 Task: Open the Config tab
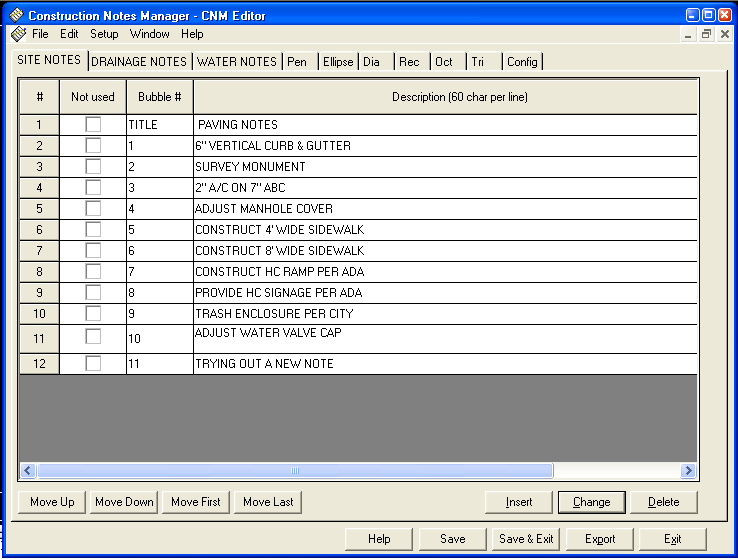click(522, 62)
